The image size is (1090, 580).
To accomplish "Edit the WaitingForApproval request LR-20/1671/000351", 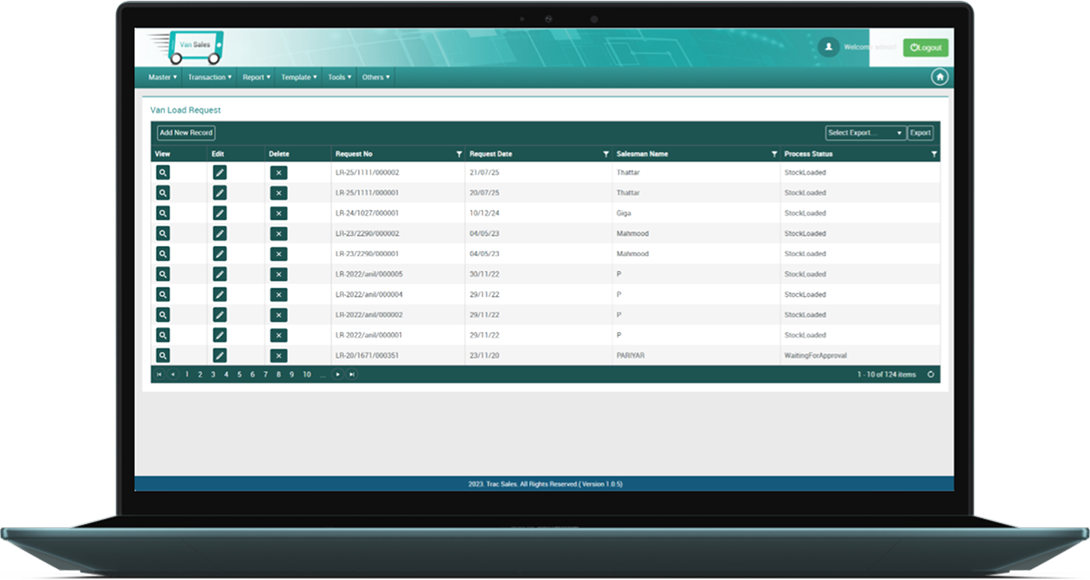I will (220, 355).
